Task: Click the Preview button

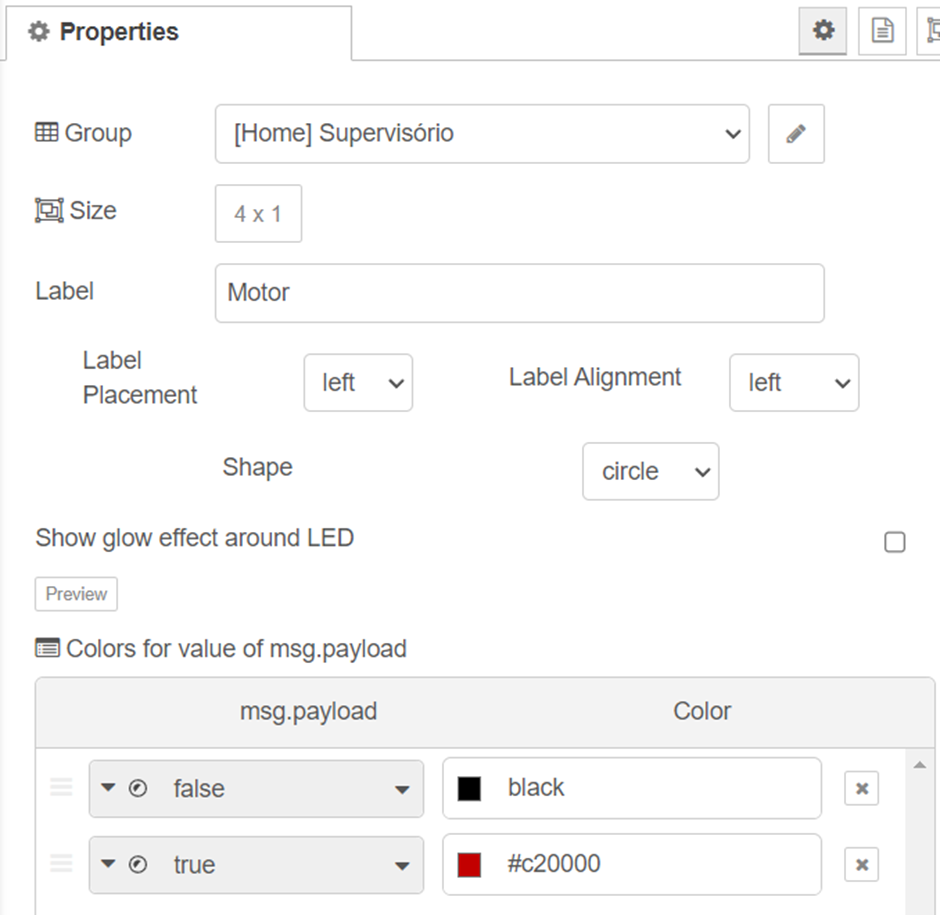Action: 76,594
